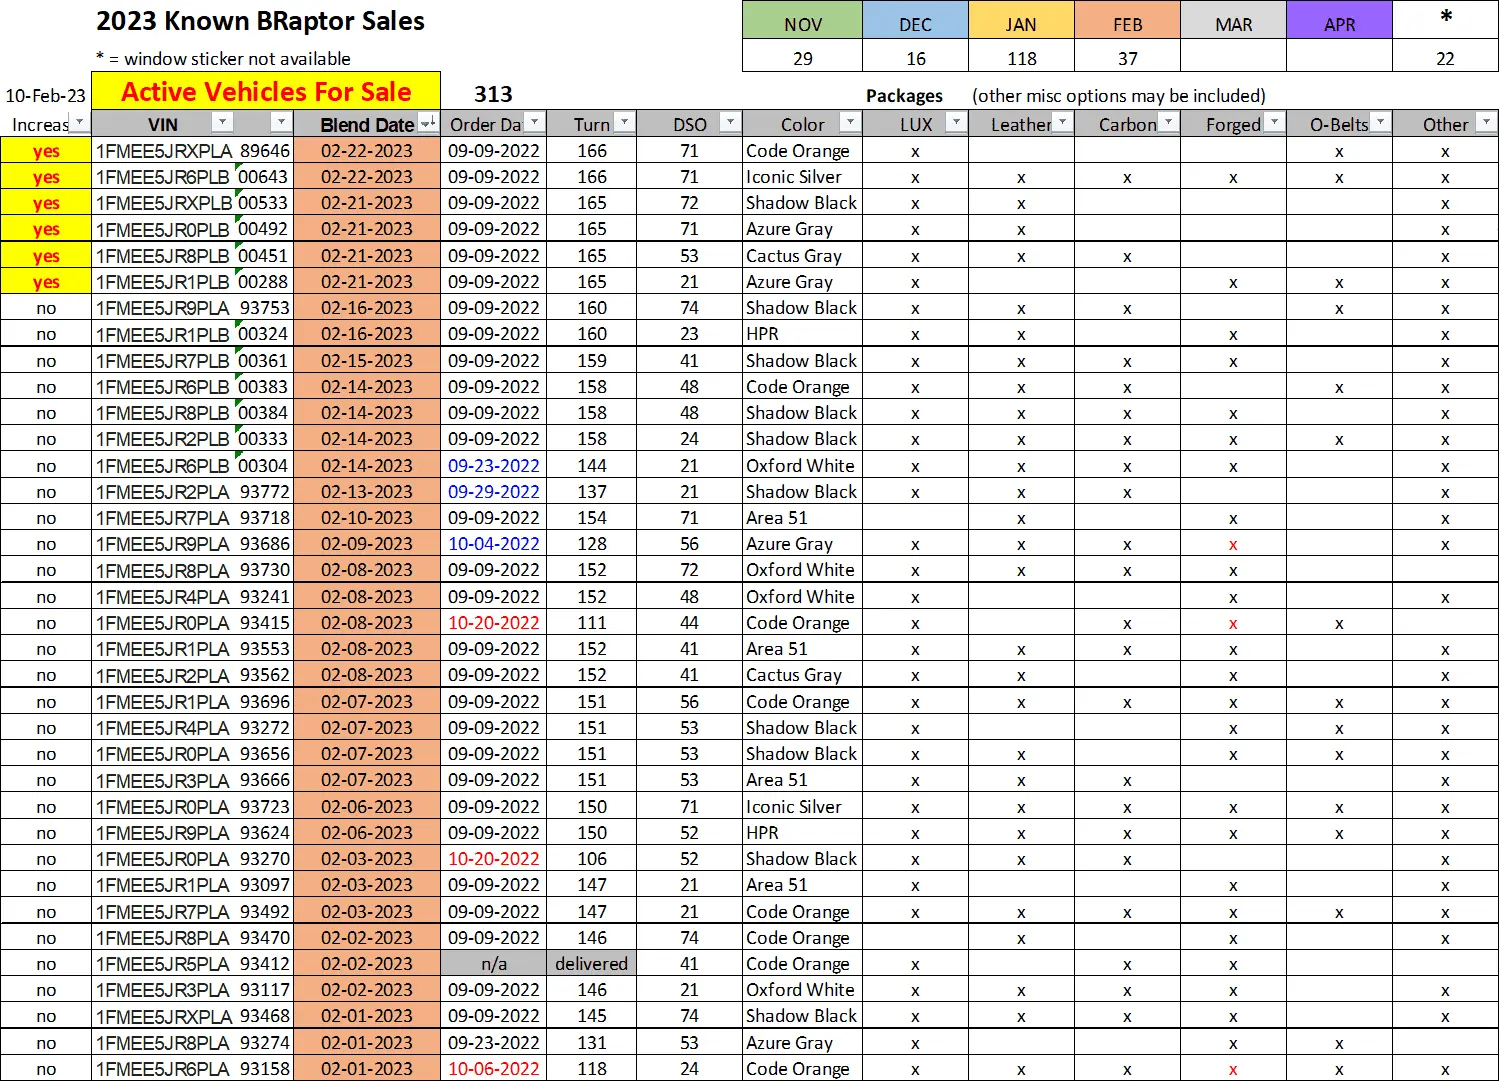
Task: Click the red order date 10-06-2022
Action: (493, 1068)
